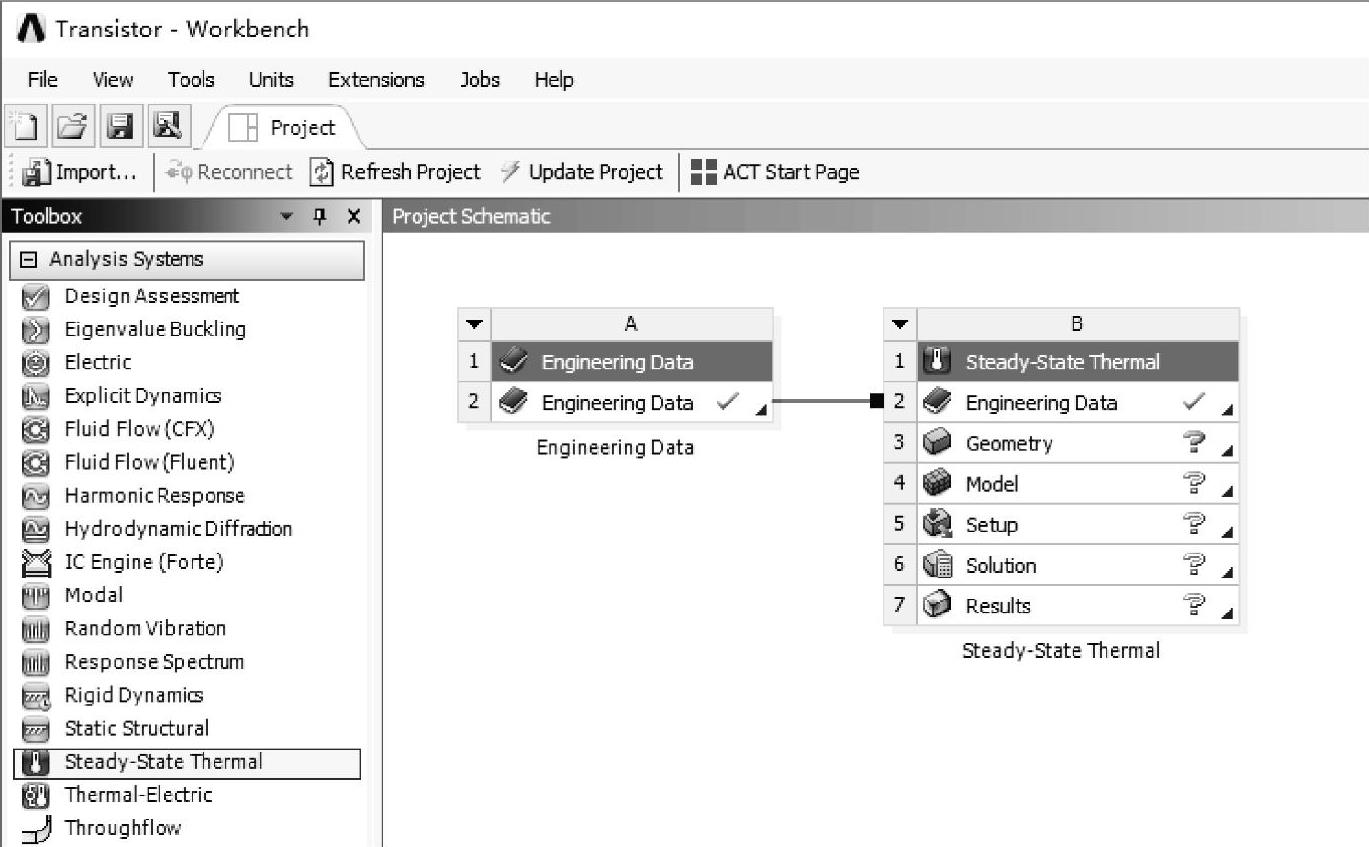
Task: Select the Electric analysis icon
Action: click(x=36, y=363)
